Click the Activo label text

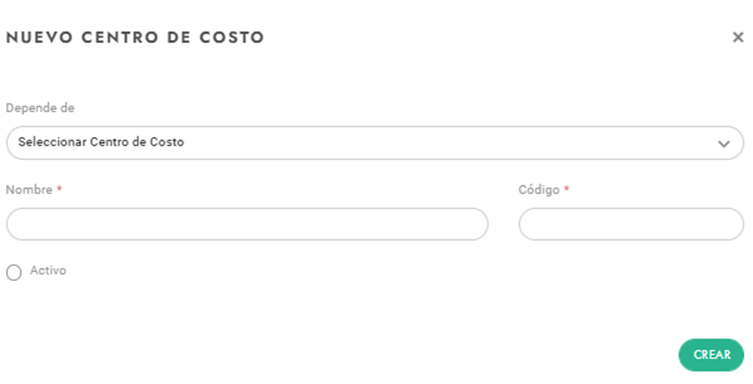click(x=48, y=270)
